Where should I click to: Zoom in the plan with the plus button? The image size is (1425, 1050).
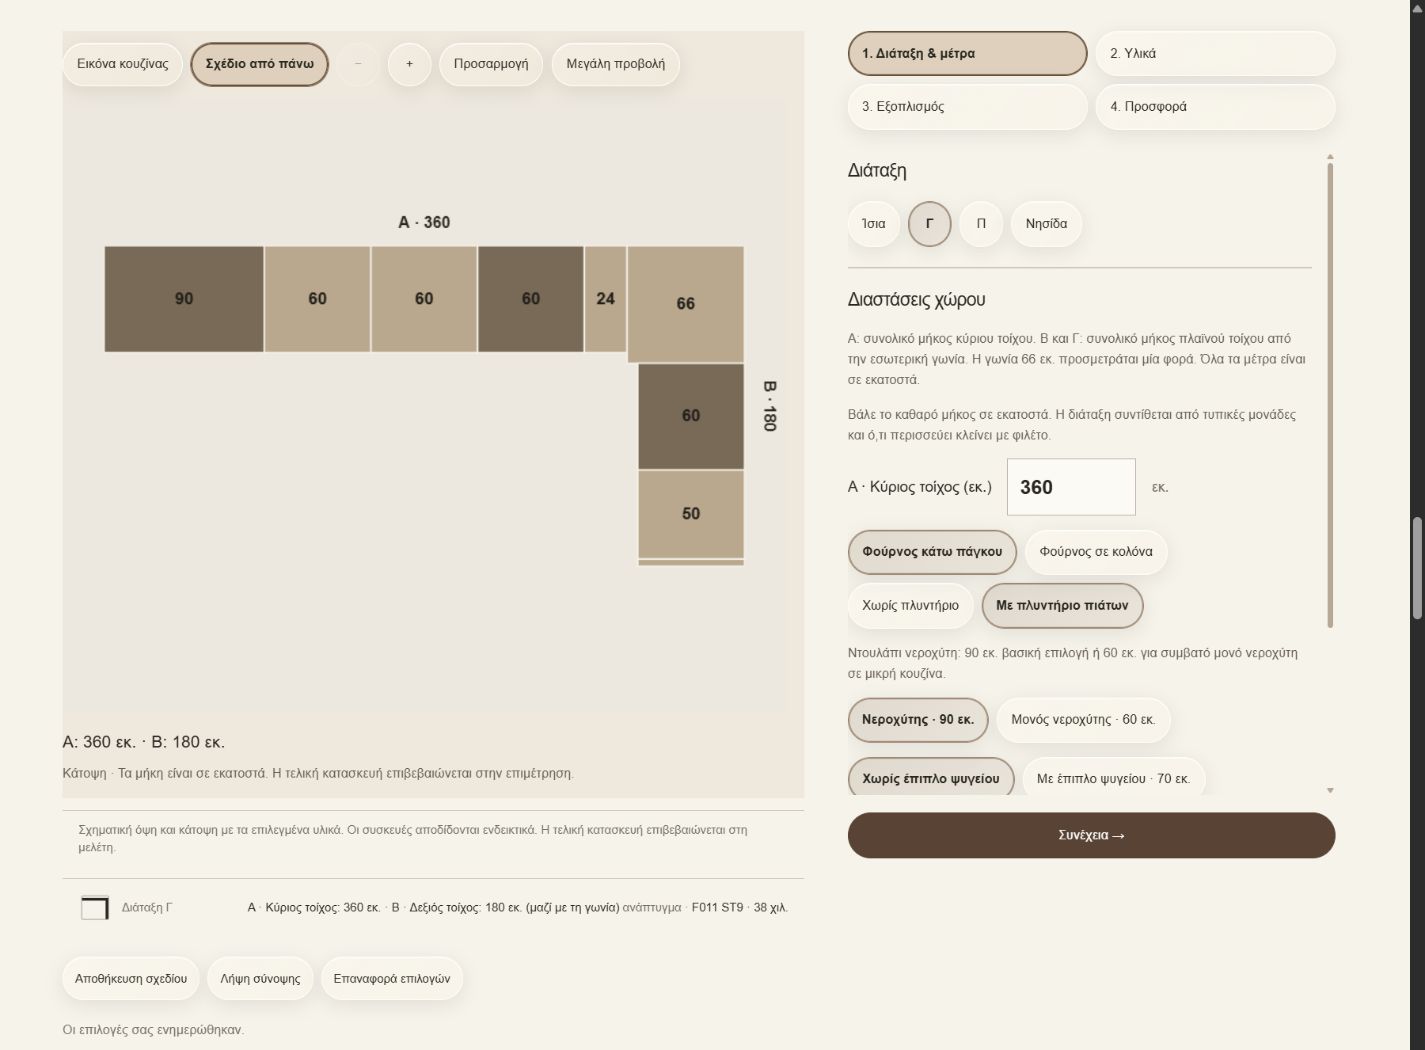point(409,64)
